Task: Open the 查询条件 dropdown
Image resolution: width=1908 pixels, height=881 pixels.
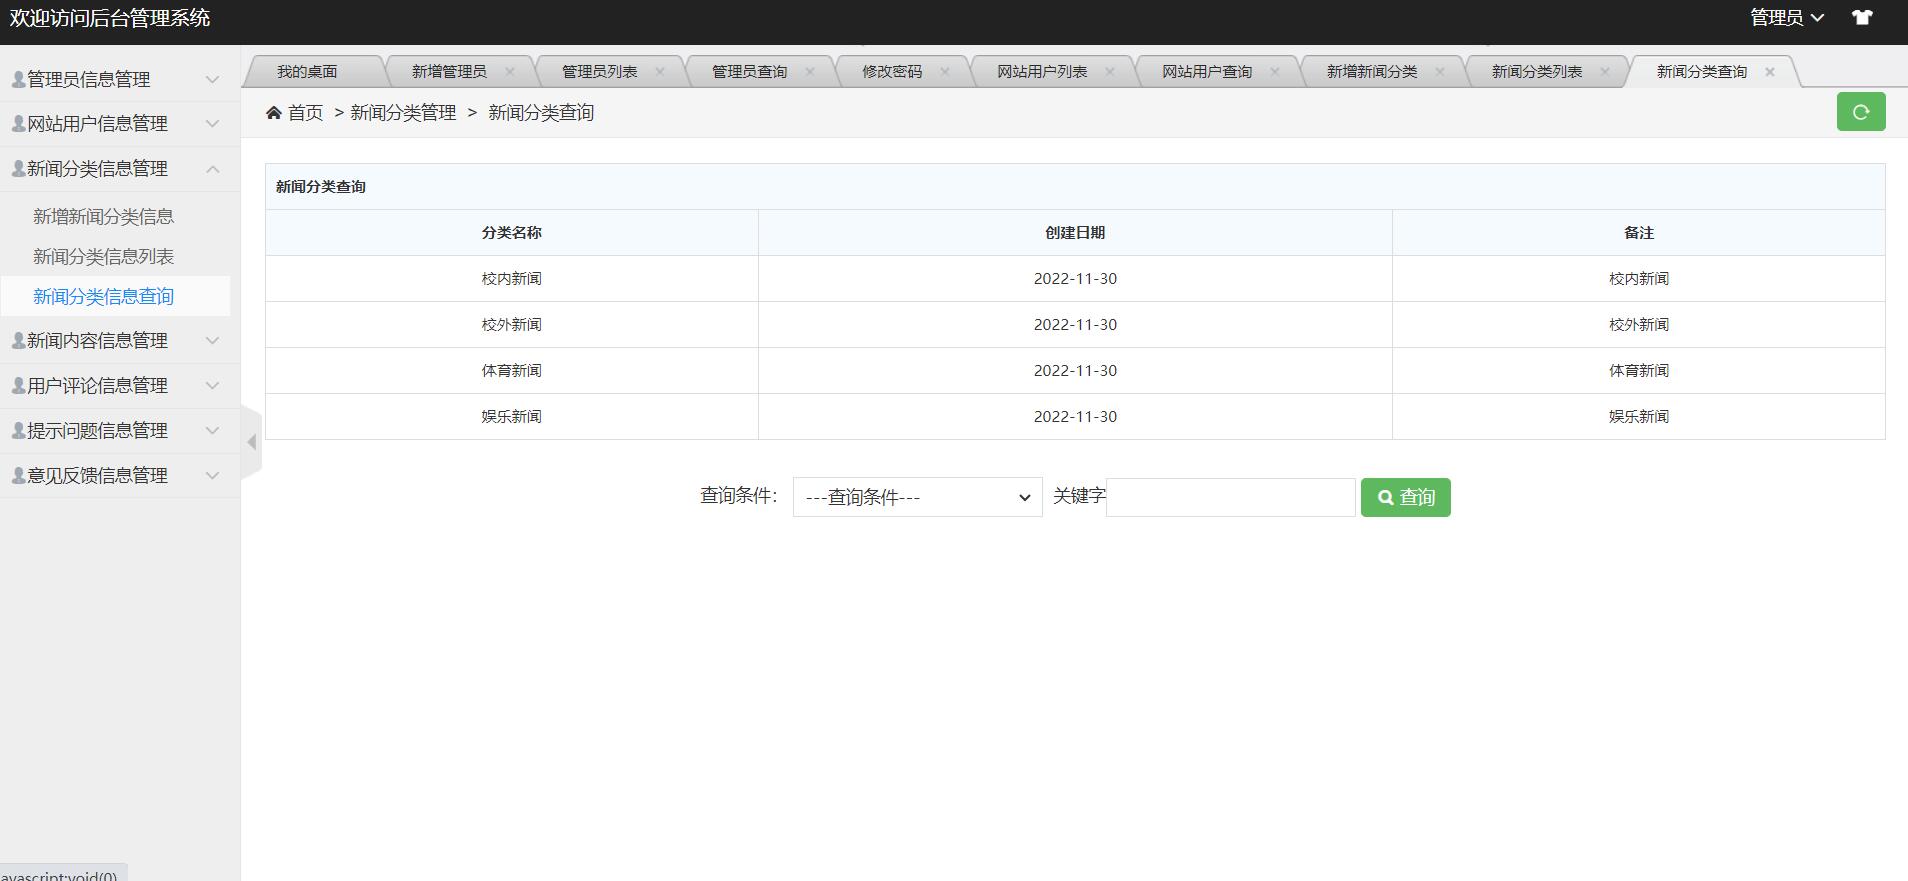Action: pos(917,497)
